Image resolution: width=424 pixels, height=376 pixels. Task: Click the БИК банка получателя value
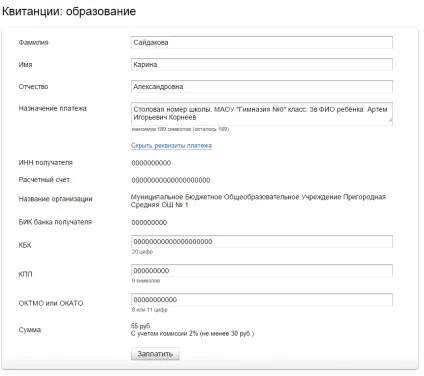point(149,222)
